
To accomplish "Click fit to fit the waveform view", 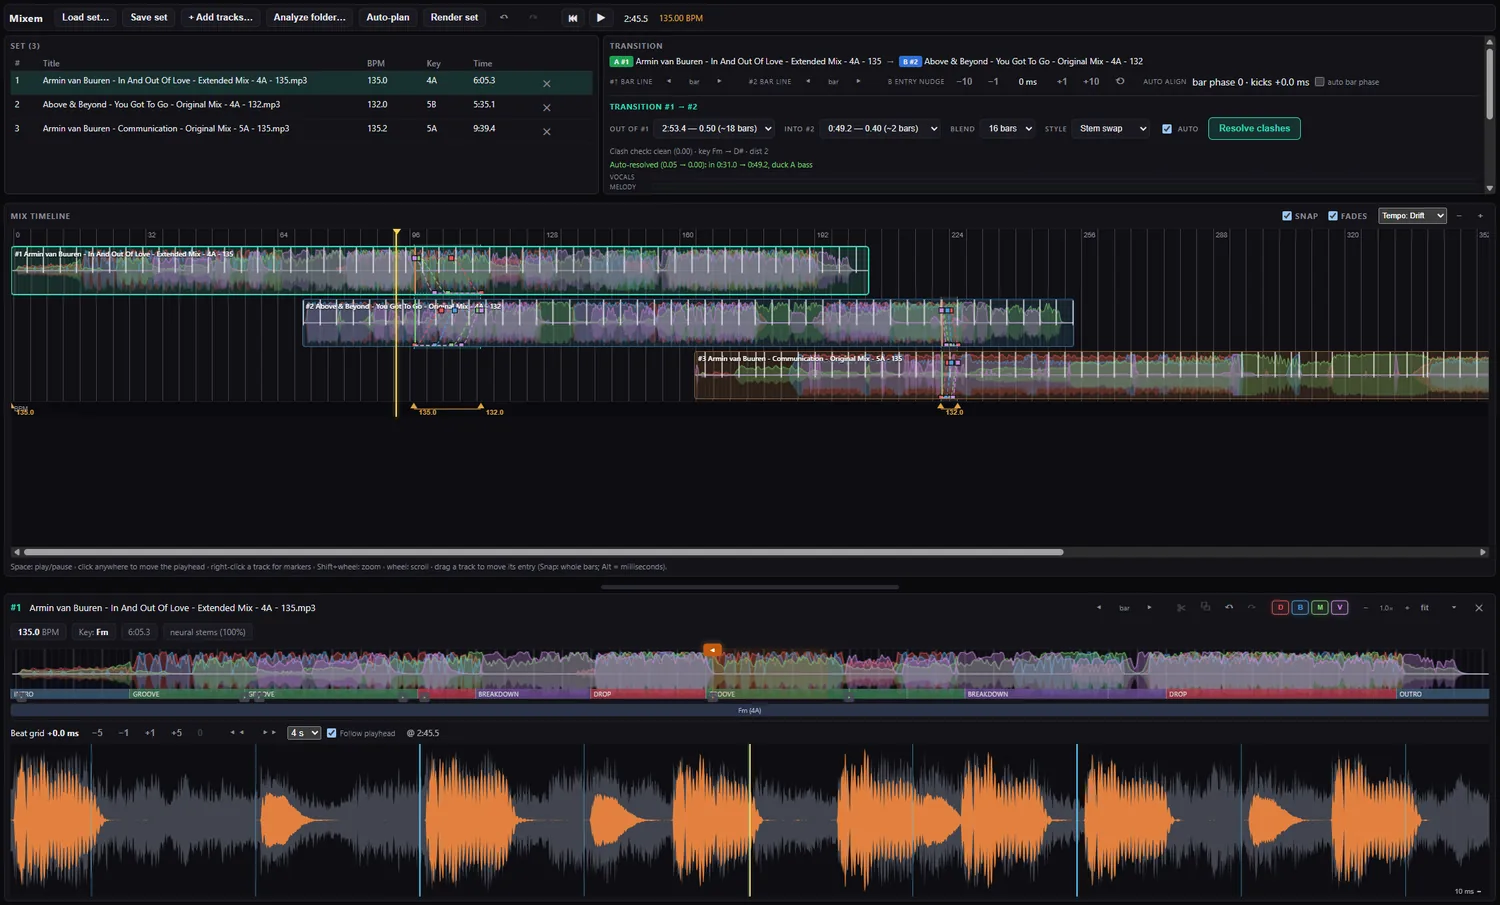I will pyautogui.click(x=1425, y=608).
